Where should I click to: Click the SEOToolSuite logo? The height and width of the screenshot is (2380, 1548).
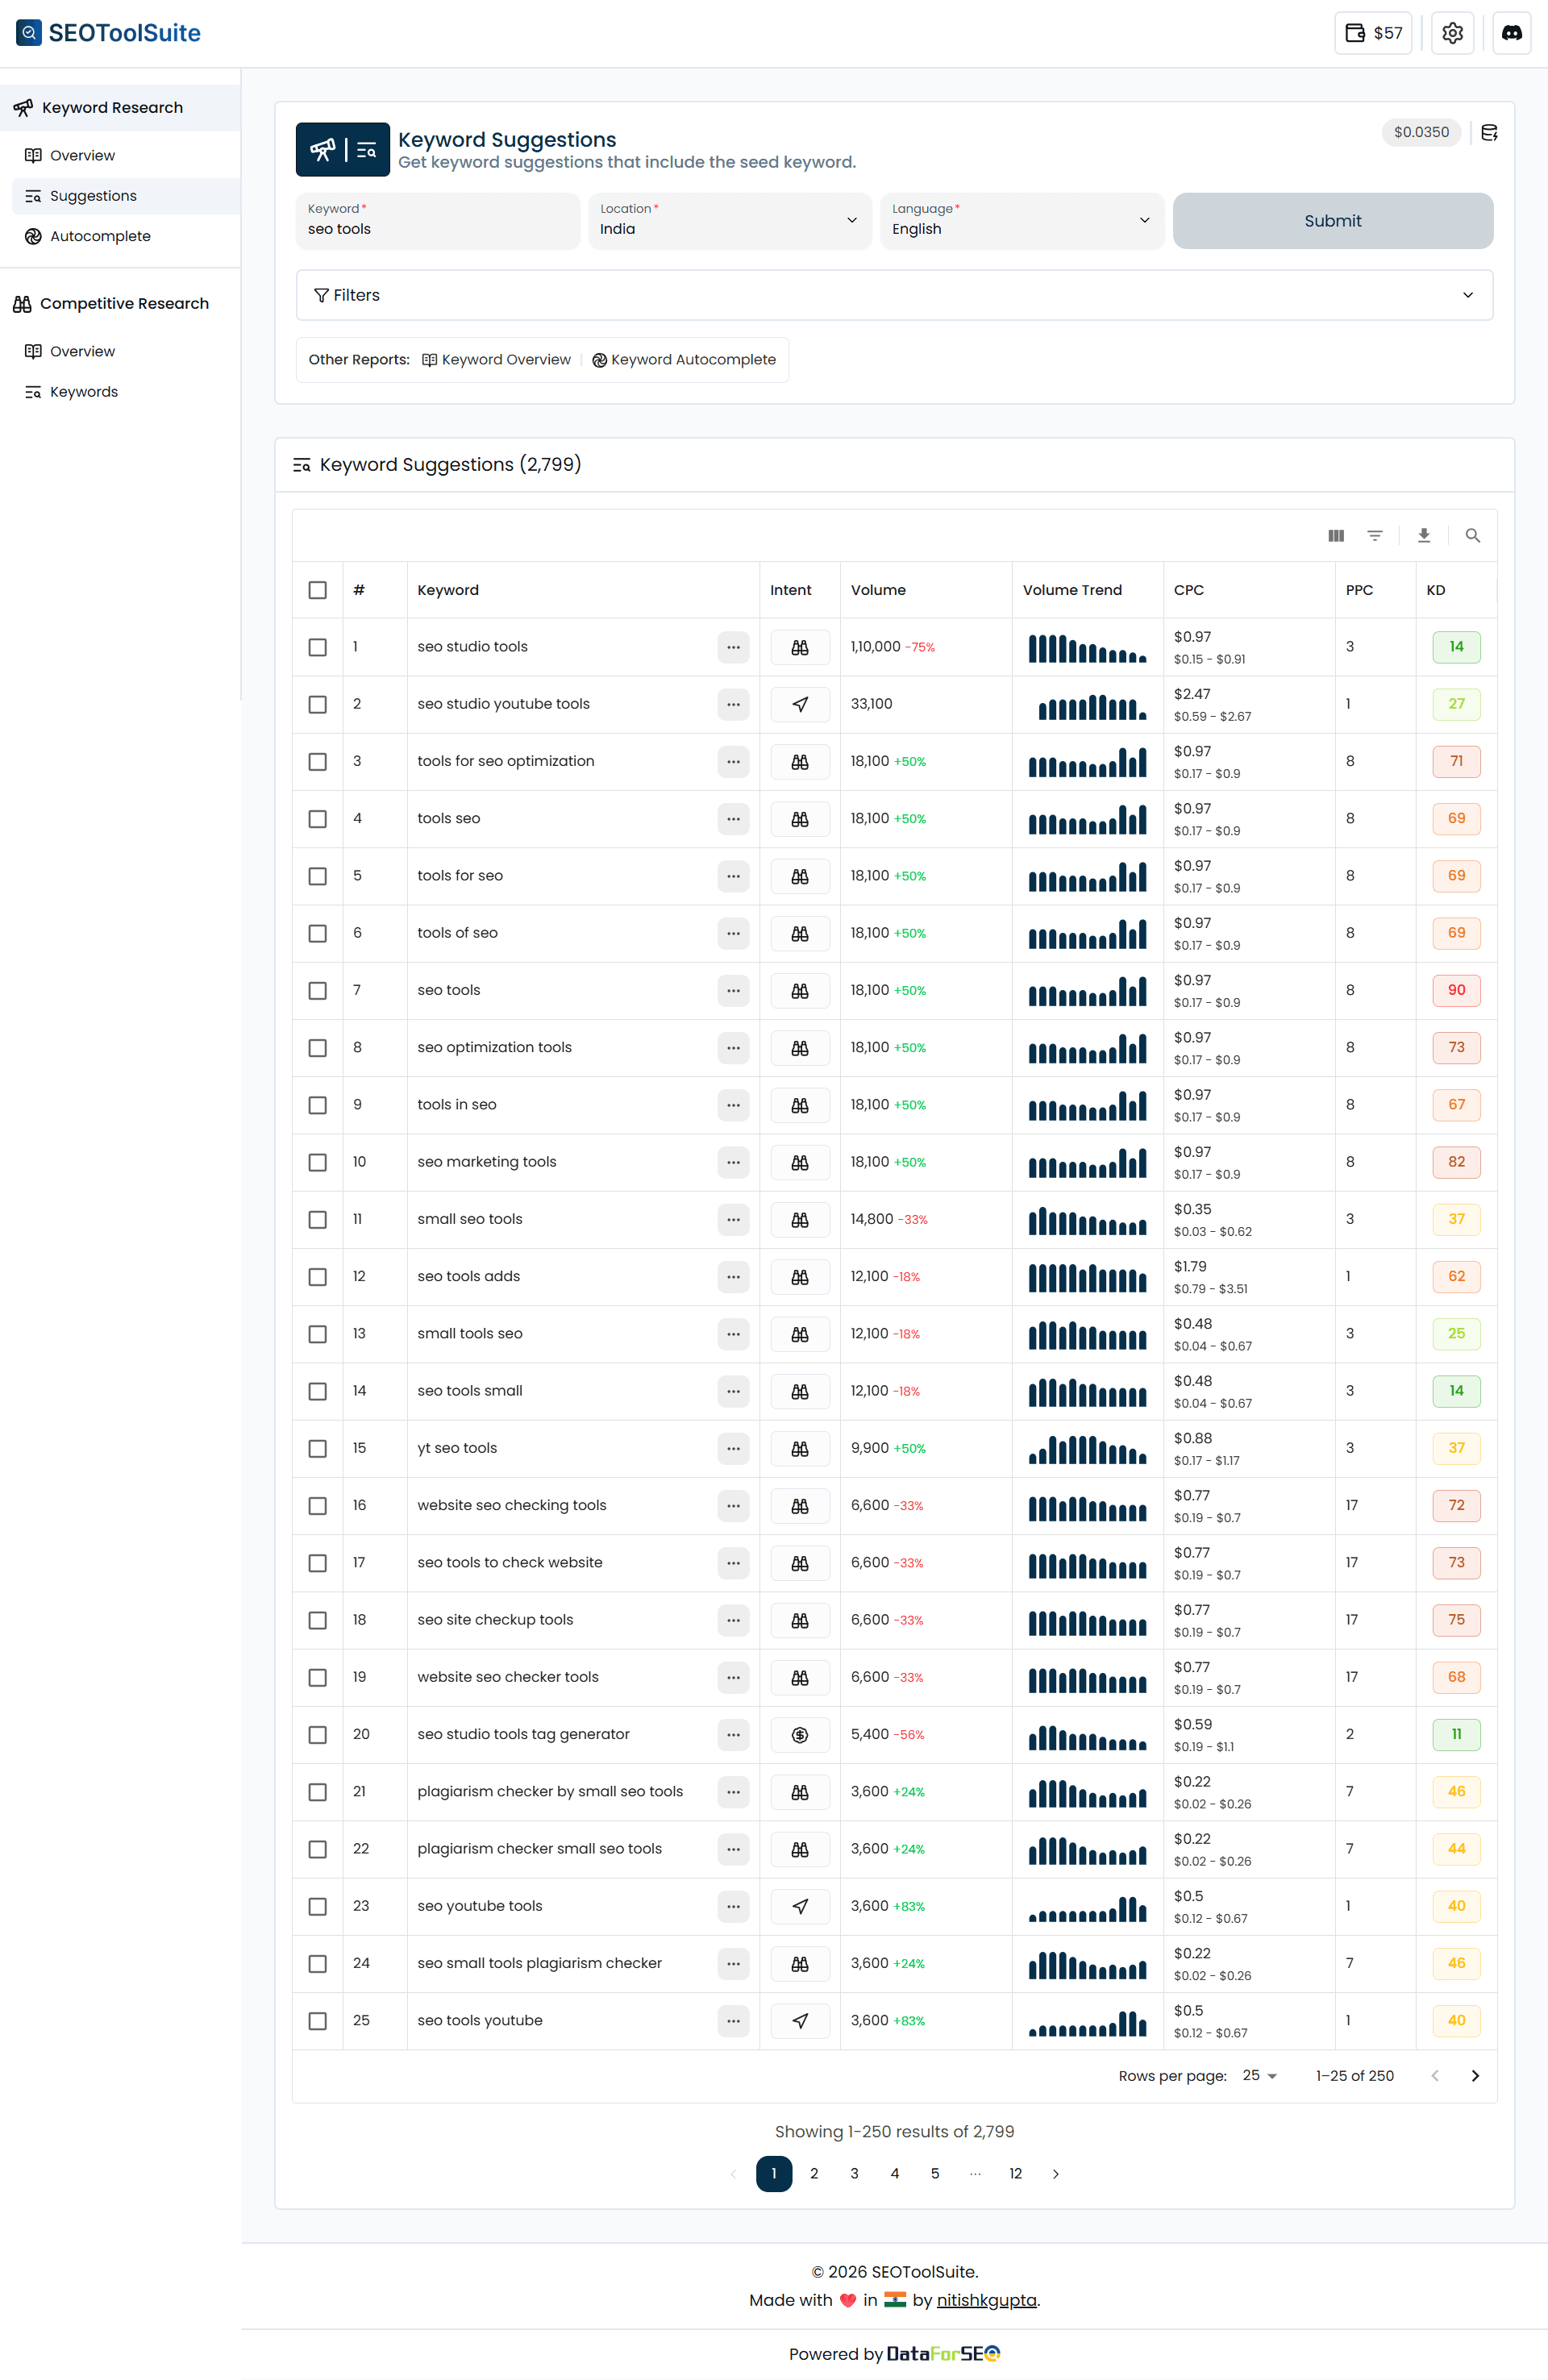[108, 33]
